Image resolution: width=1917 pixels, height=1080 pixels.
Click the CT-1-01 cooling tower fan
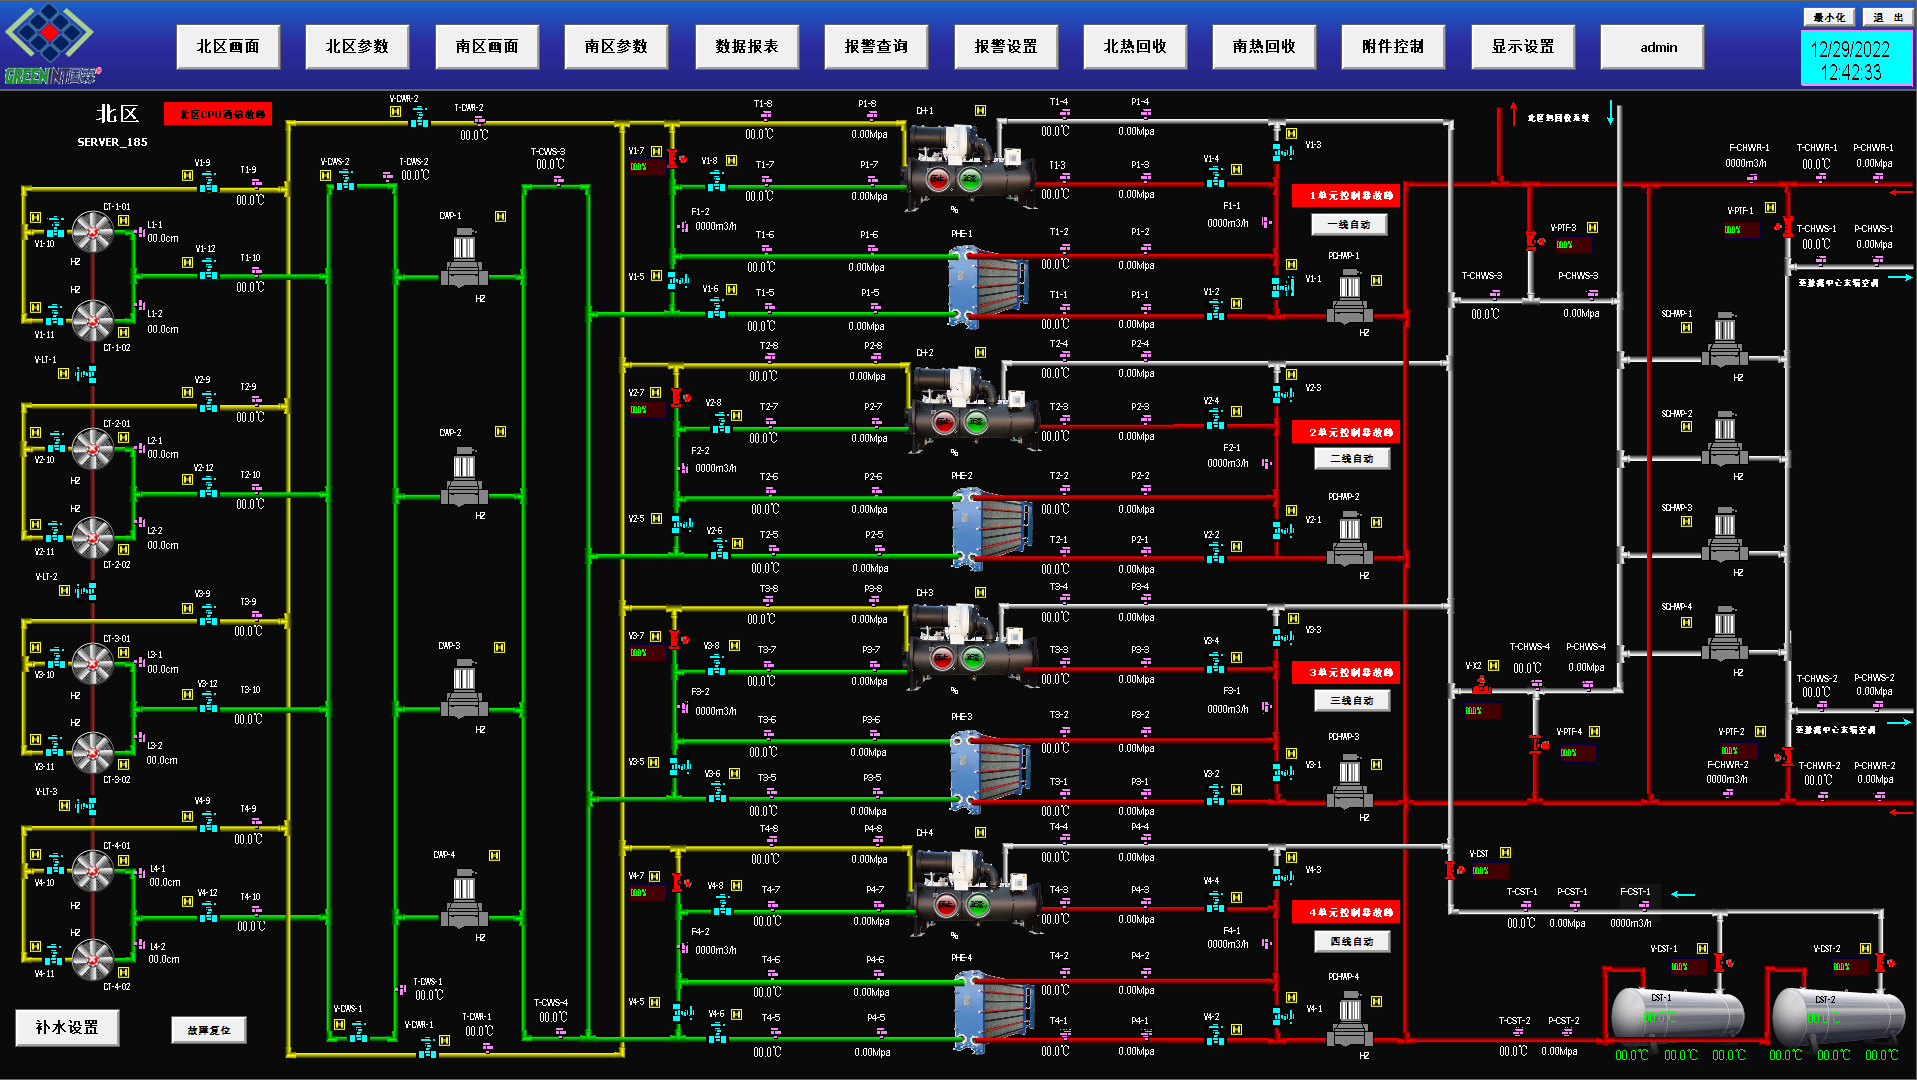tap(93, 233)
